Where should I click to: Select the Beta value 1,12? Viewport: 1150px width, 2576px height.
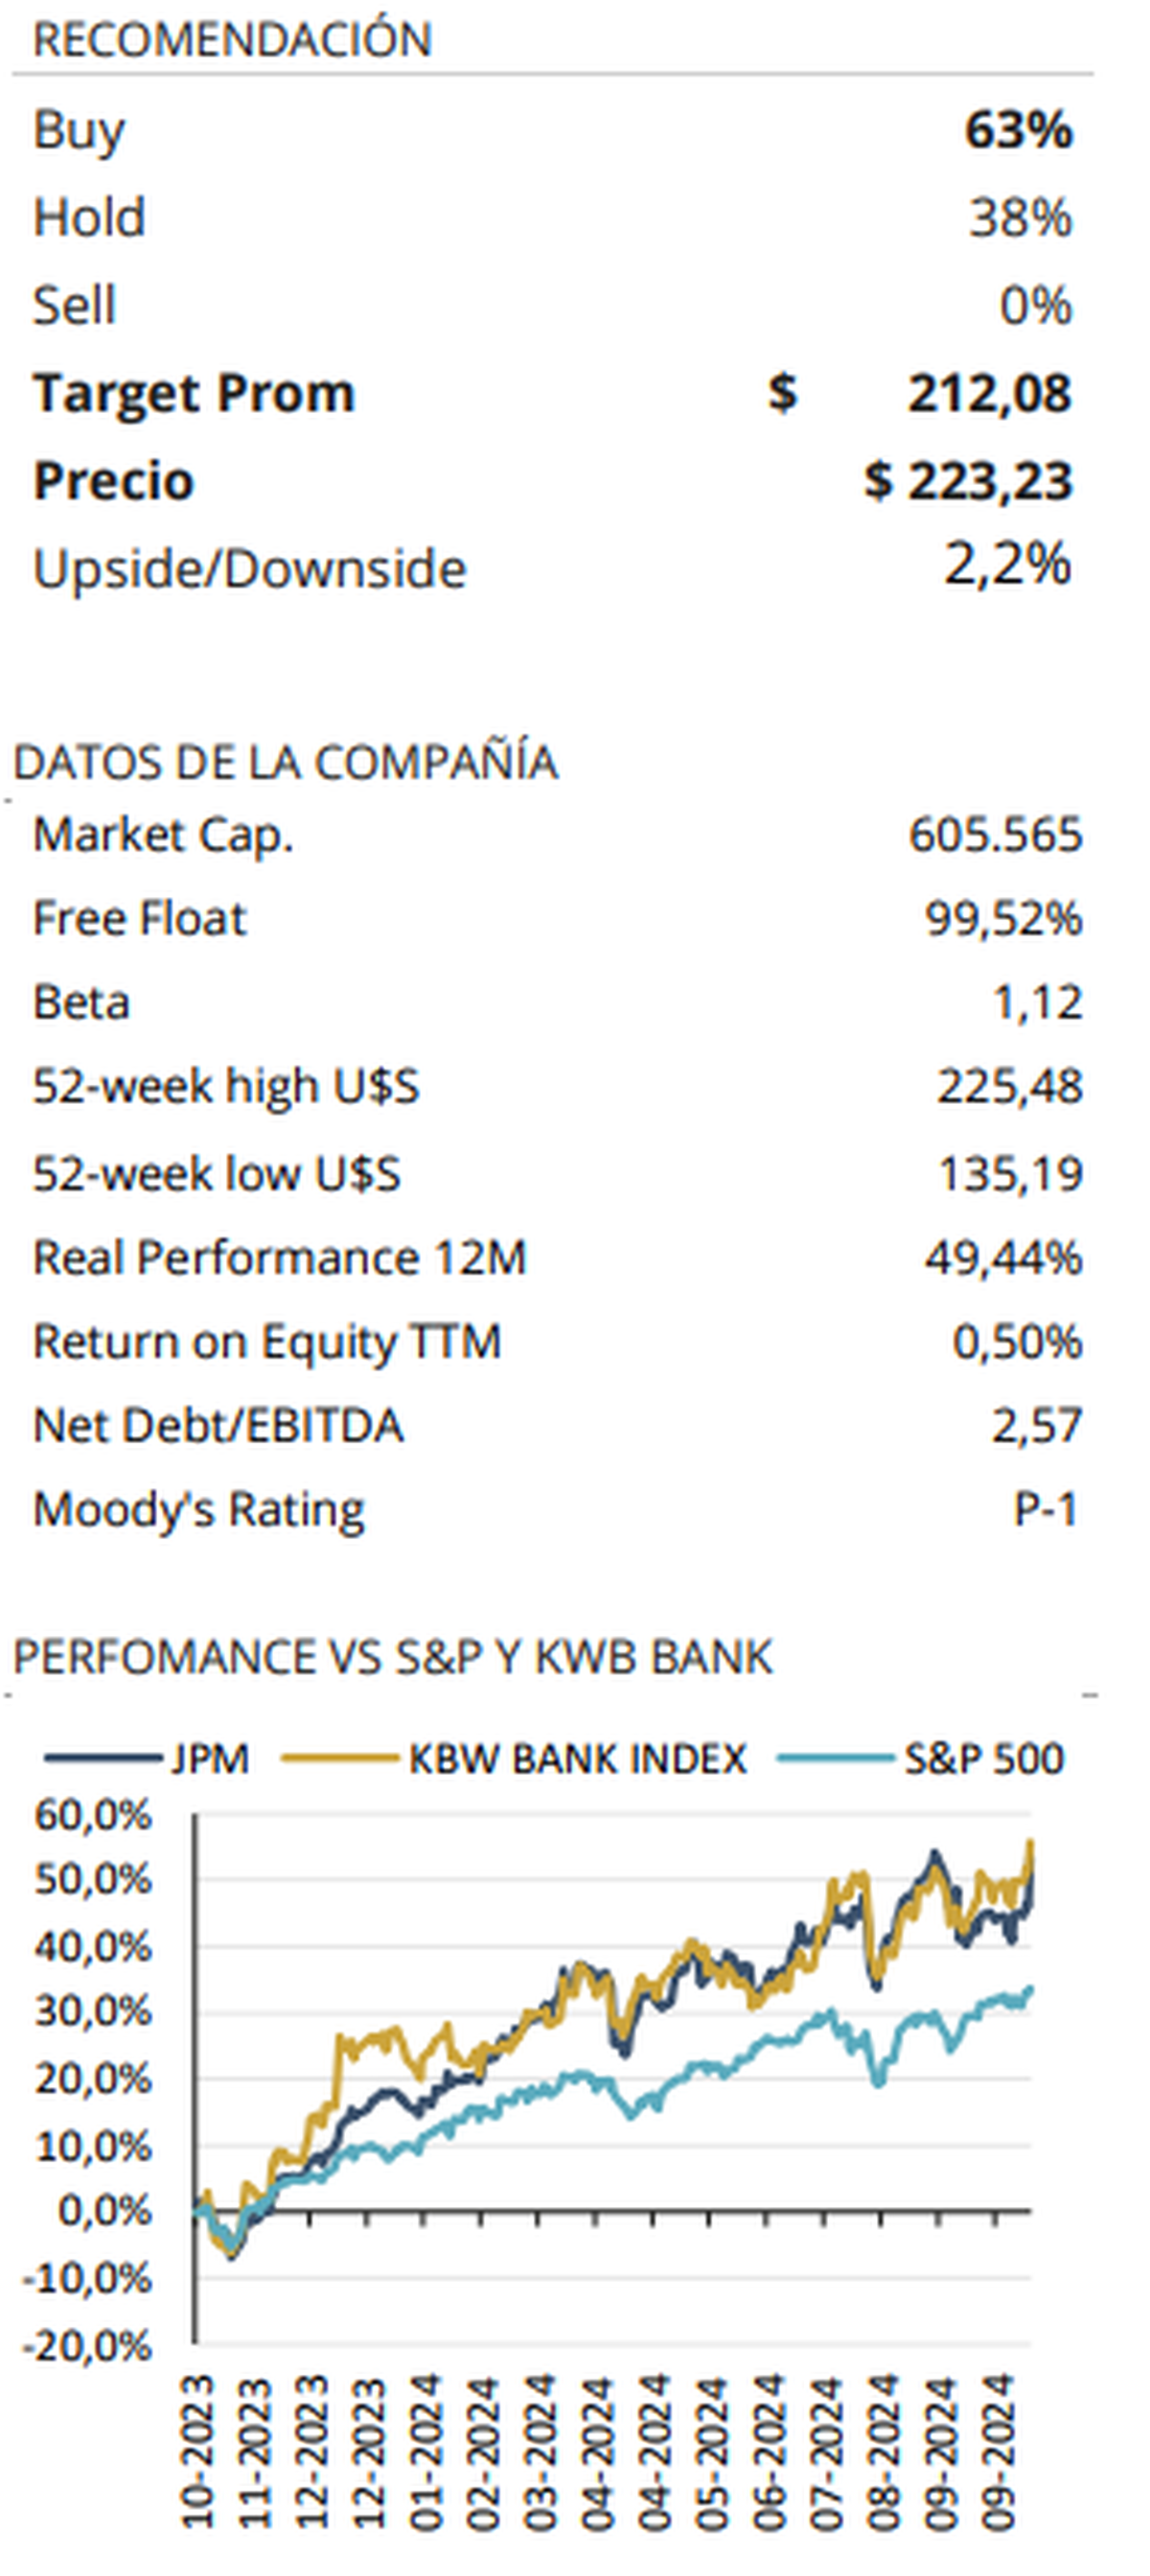pyautogui.click(x=1037, y=1003)
